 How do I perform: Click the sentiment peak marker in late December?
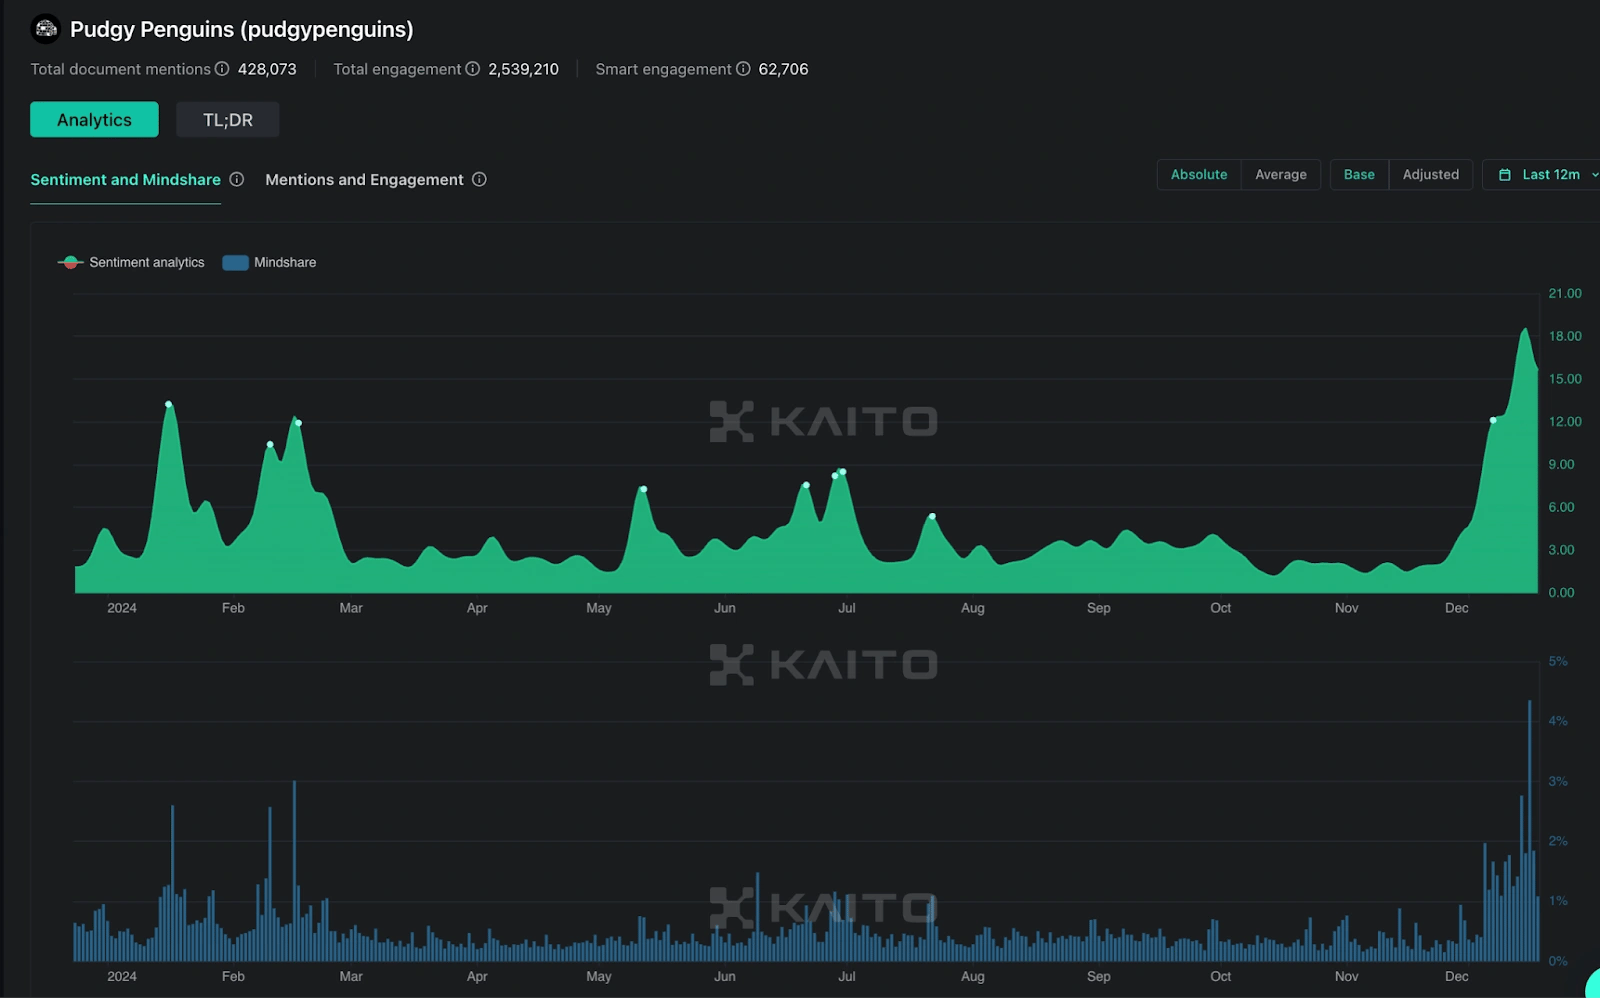point(1493,421)
